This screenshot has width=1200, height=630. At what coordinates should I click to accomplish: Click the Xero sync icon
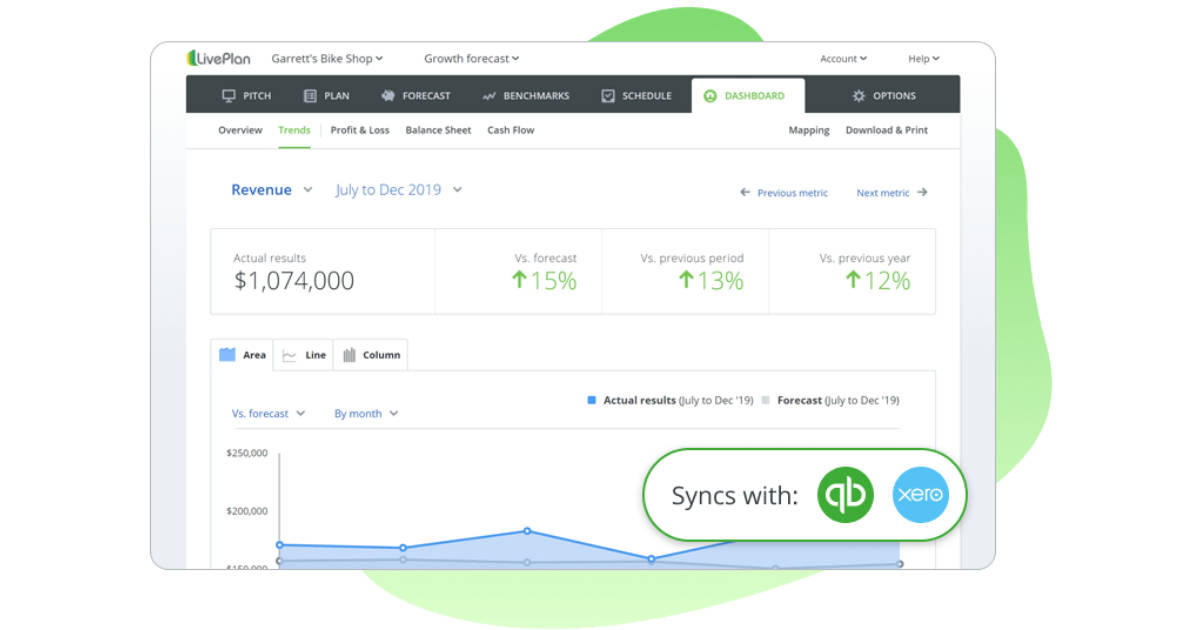921,494
